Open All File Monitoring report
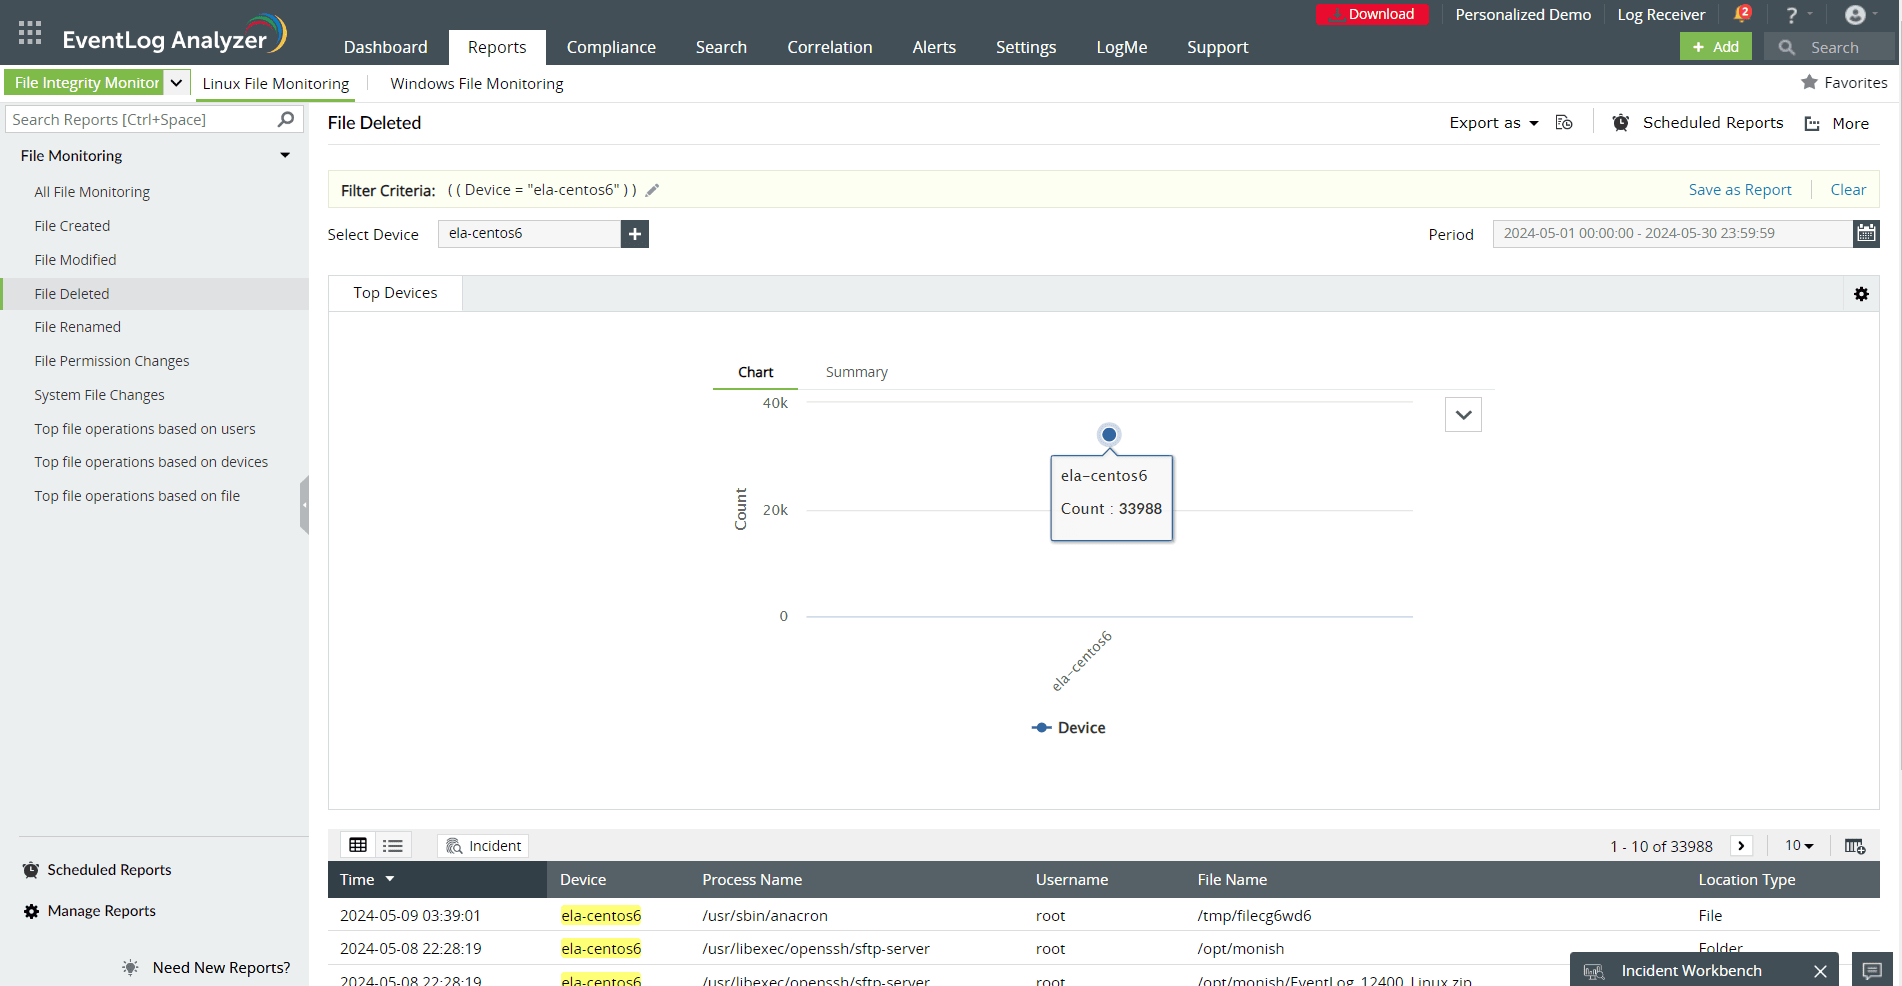 click(x=92, y=192)
